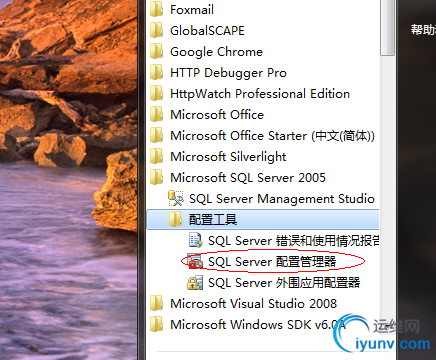Viewport: 436px width, 360px height.
Task: Collapse the 配置工具 subfolder
Action: coord(213,220)
